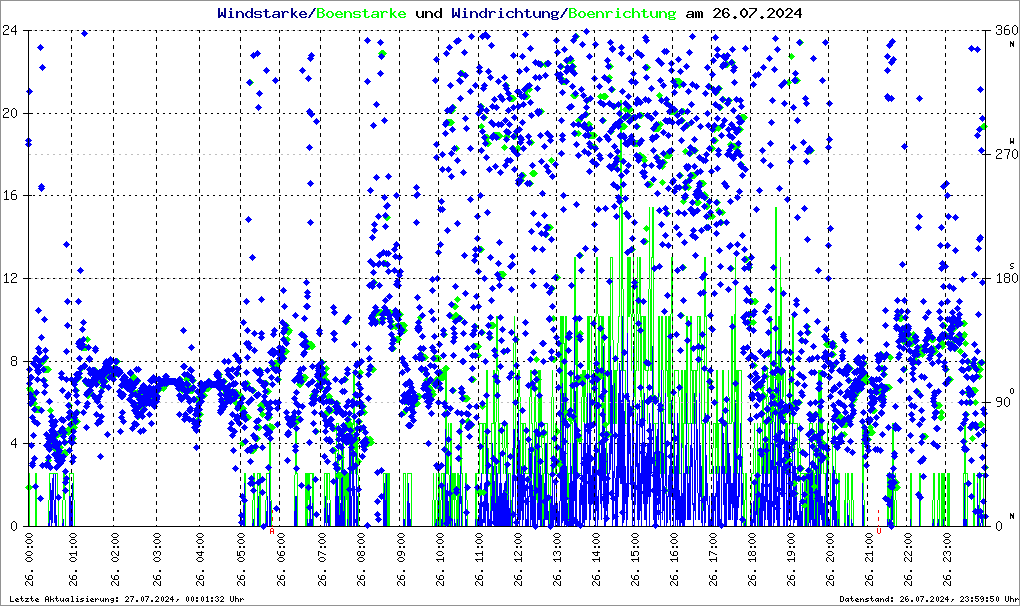The height and width of the screenshot is (606, 1020).
Task: Click left axis value 20
Action: (x=10, y=113)
